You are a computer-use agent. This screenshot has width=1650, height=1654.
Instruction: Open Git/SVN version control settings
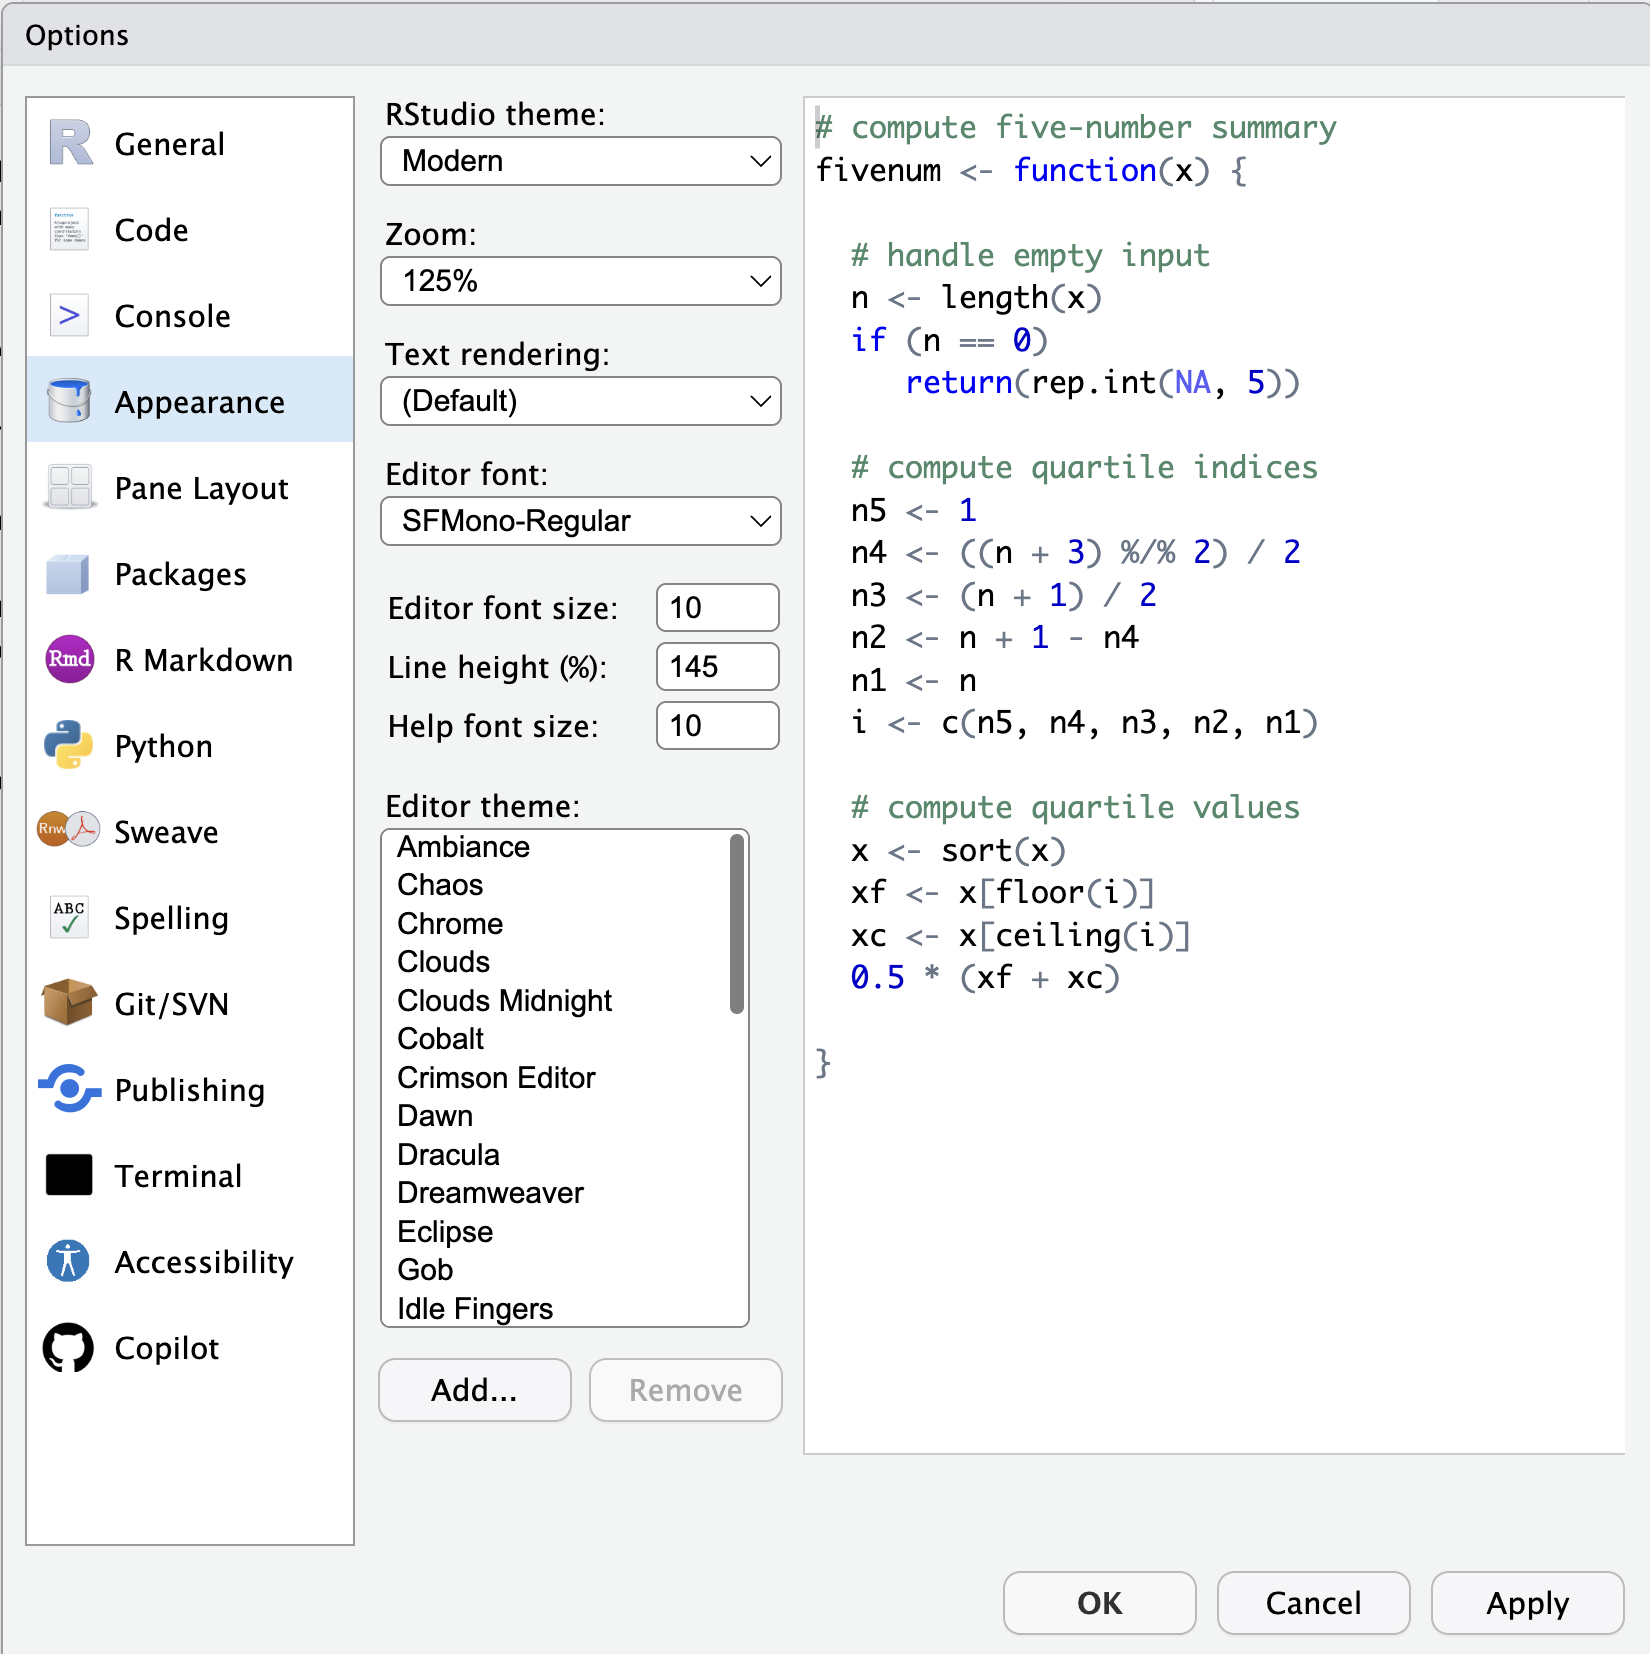171,1003
